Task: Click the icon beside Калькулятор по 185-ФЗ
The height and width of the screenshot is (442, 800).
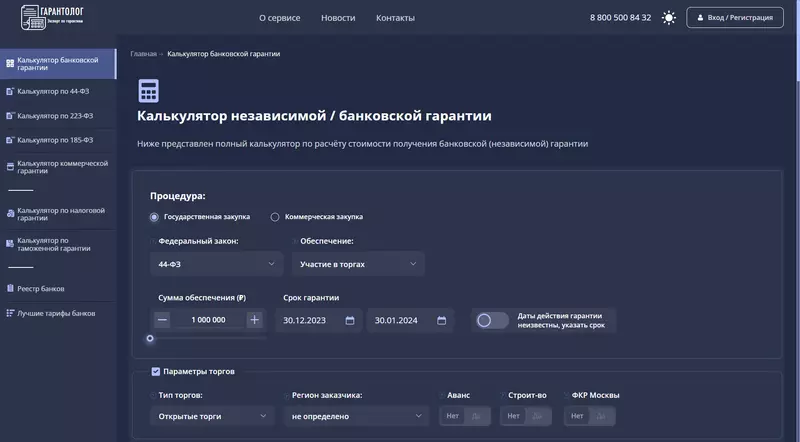Action: (x=10, y=140)
